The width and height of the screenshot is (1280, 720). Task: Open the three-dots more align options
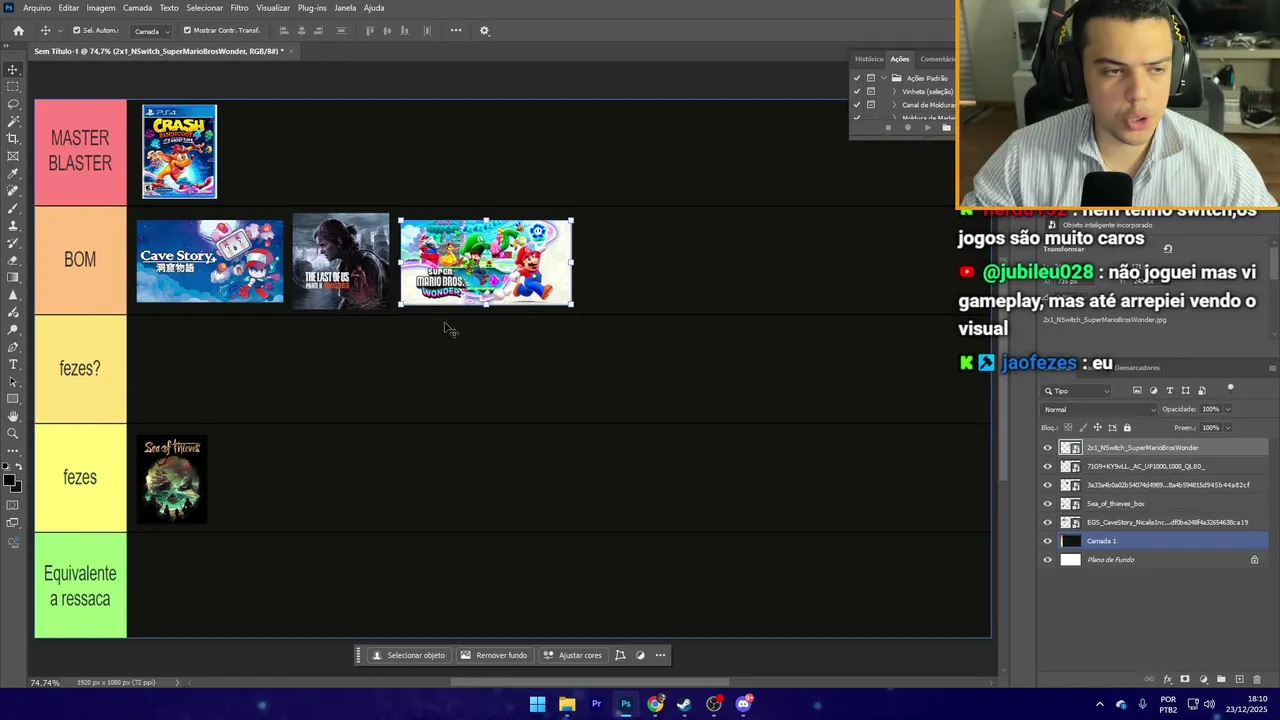(x=456, y=31)
